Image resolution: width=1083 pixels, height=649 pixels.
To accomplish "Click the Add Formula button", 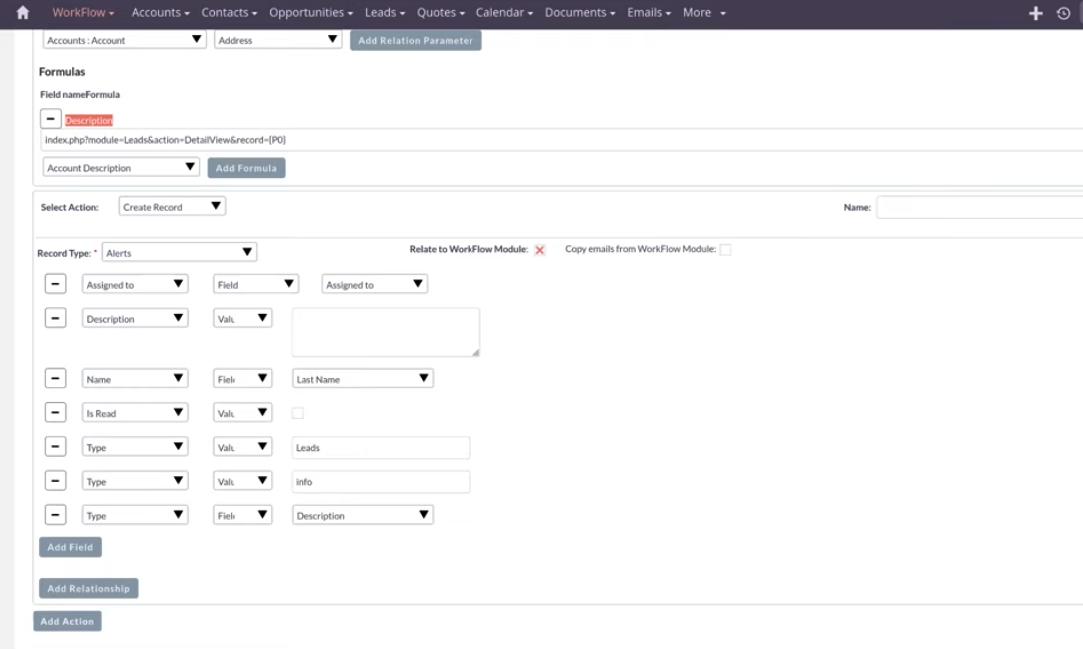I will click(x=246, y=167).
